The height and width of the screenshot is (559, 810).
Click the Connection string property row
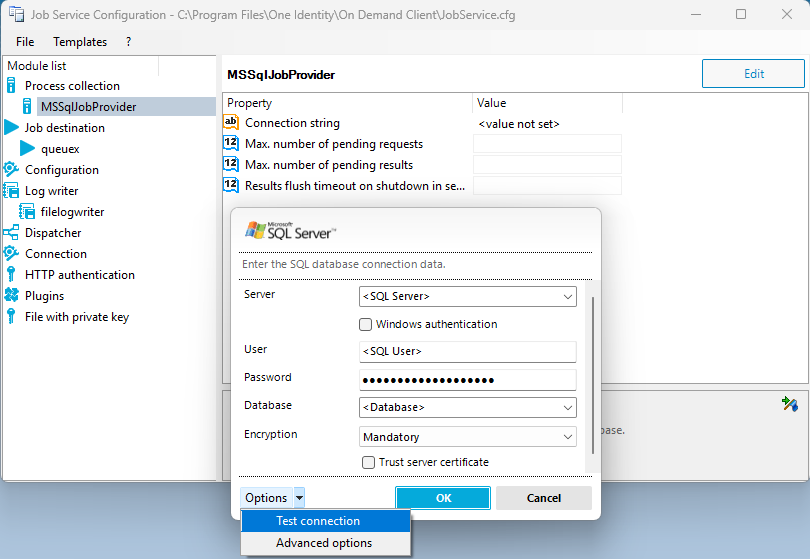pos(422,123)
